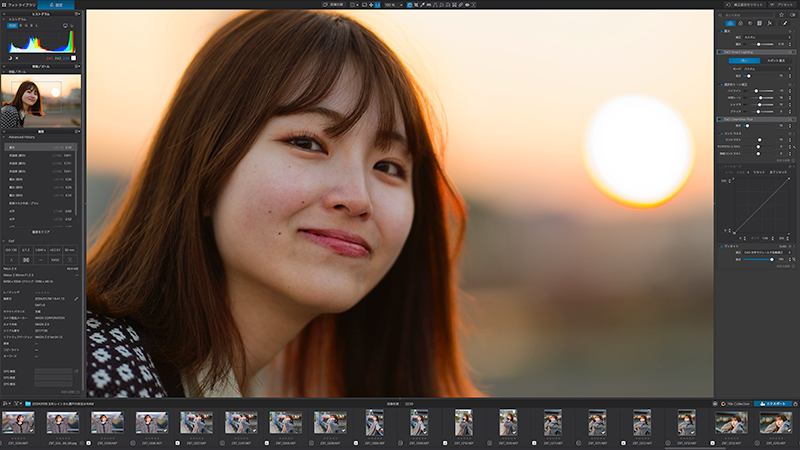Toggle DxO ClearView Plus on or off
This screenshot has height=450, width=800.
pyautogui.click(x=720, y=119)
